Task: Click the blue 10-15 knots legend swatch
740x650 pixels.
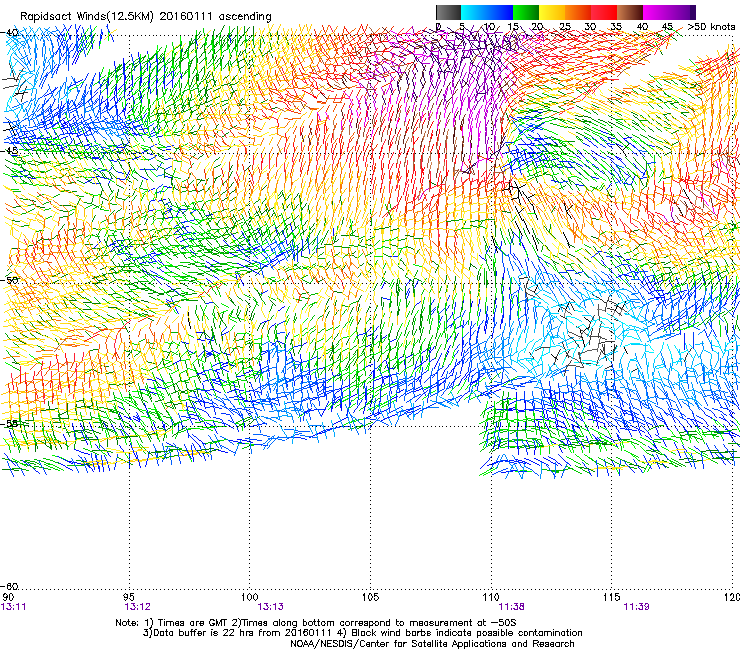Action: coord(500,12)
